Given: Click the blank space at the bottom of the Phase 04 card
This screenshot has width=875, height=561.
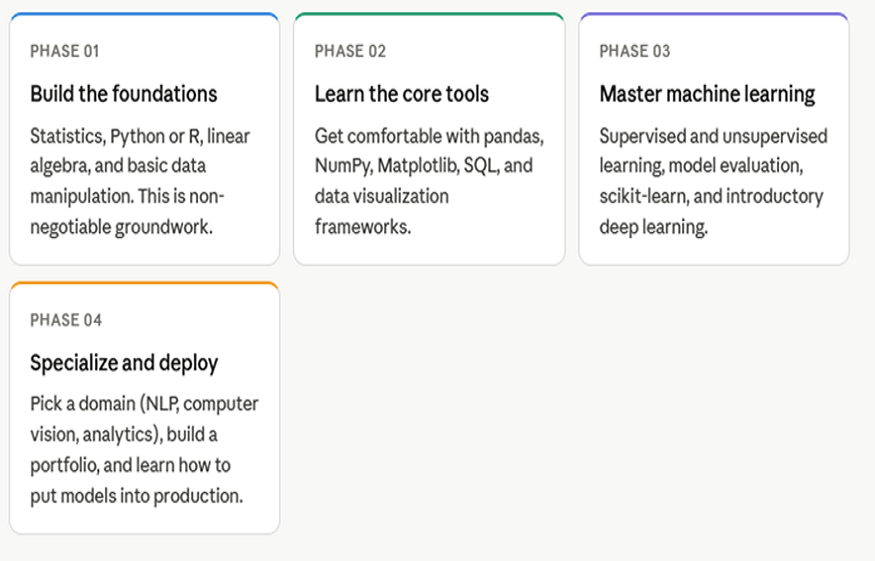Looking at the screenshot, I should pos(144,520).
